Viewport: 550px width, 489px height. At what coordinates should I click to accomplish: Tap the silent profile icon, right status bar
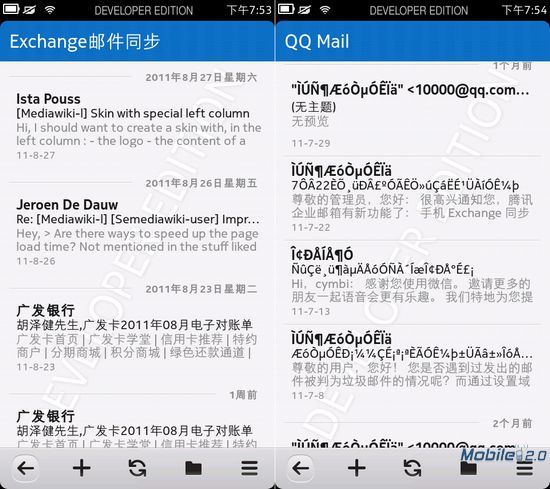304,9
